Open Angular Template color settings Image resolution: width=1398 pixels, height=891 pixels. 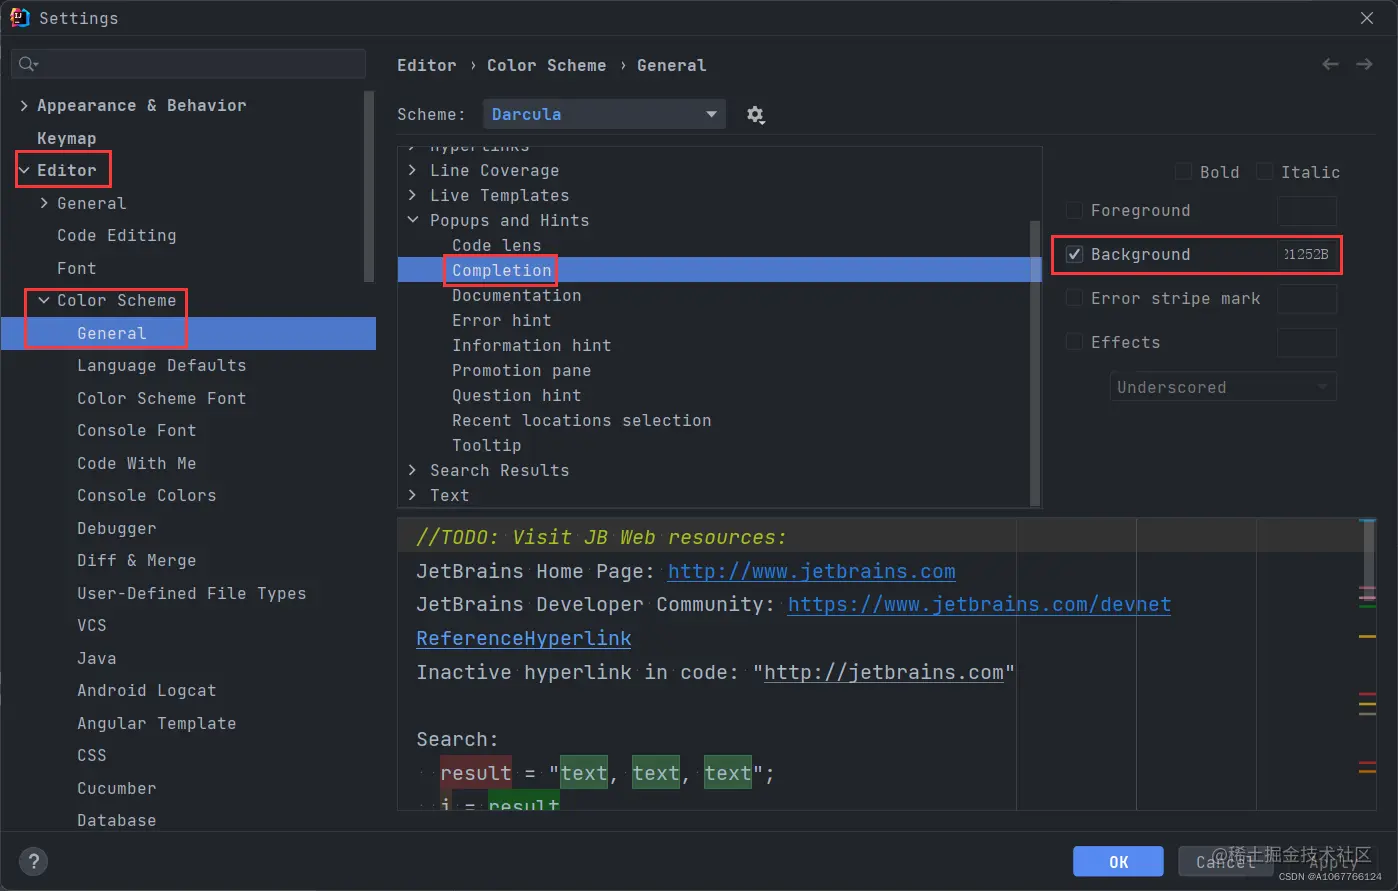click(x=157, y=723)
